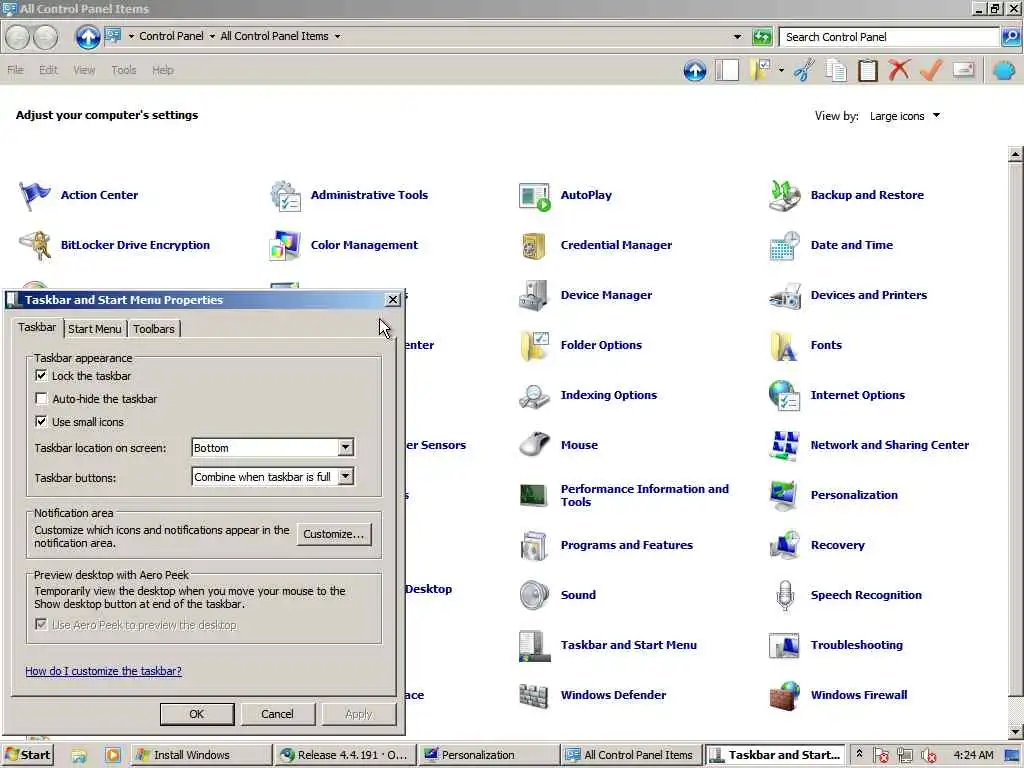The height and width of the screenshot is (768, 1024).
Task: Open How do I customize the taskbar link
Action: point(104,671)
